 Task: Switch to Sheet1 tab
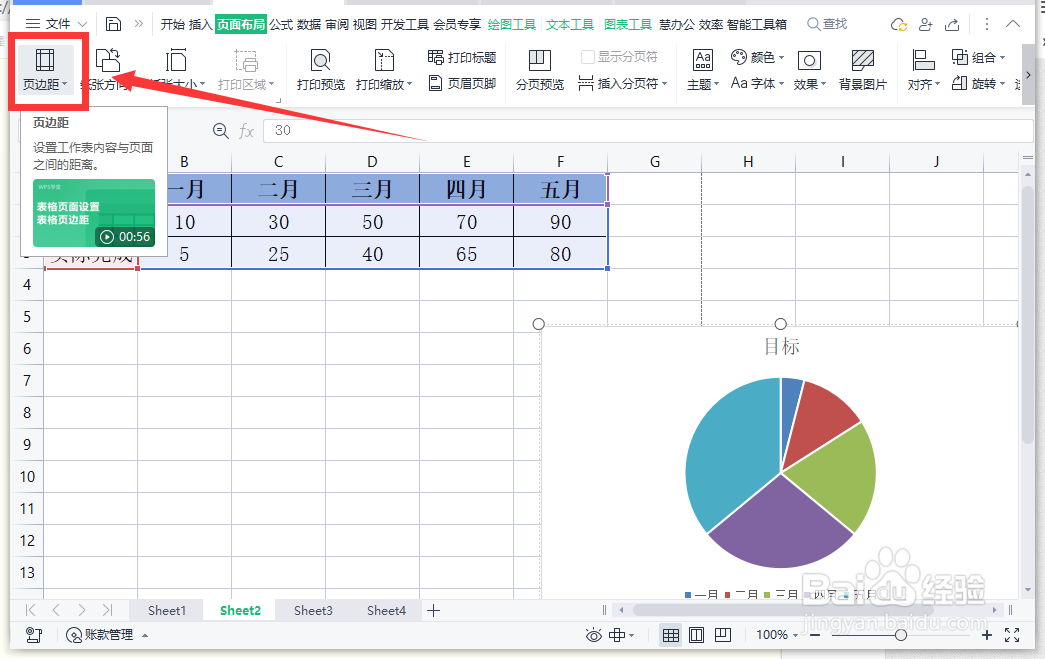coord(167,610)
